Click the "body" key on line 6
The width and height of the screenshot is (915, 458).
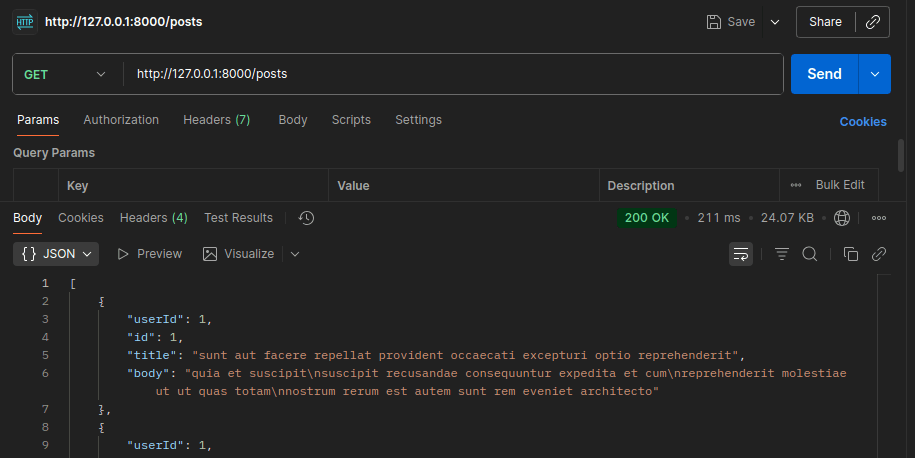coord(148,373)
